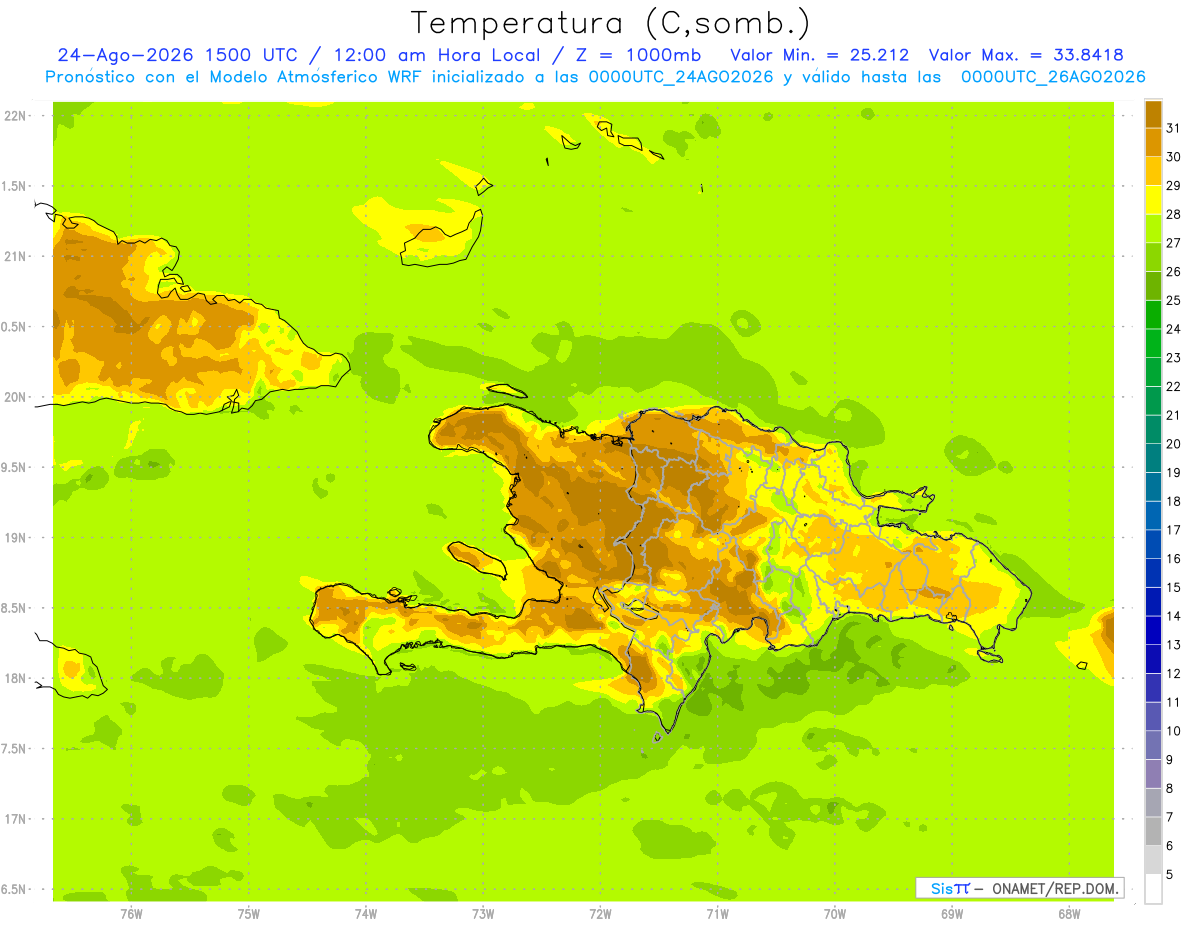1200x927 pixels.
Task: Click the colorbar value label "30"
Action: coord(1174,157)
